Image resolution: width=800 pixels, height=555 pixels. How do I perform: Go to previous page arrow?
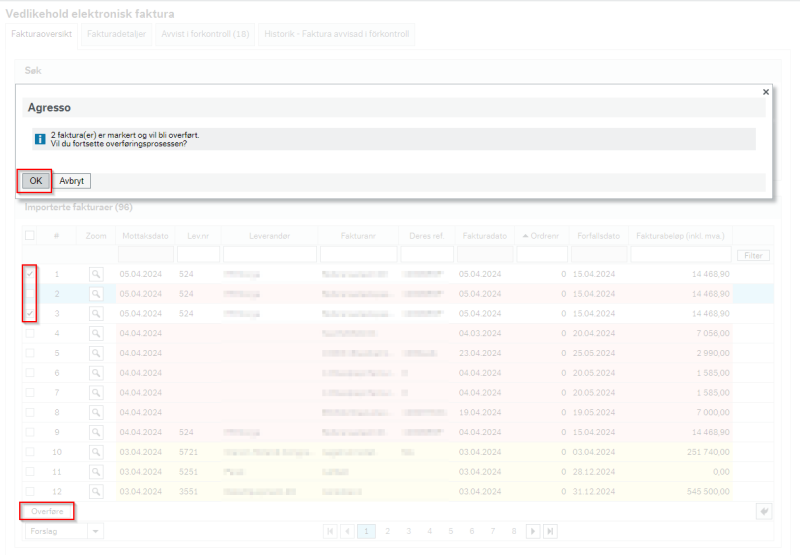click(348, 532)
